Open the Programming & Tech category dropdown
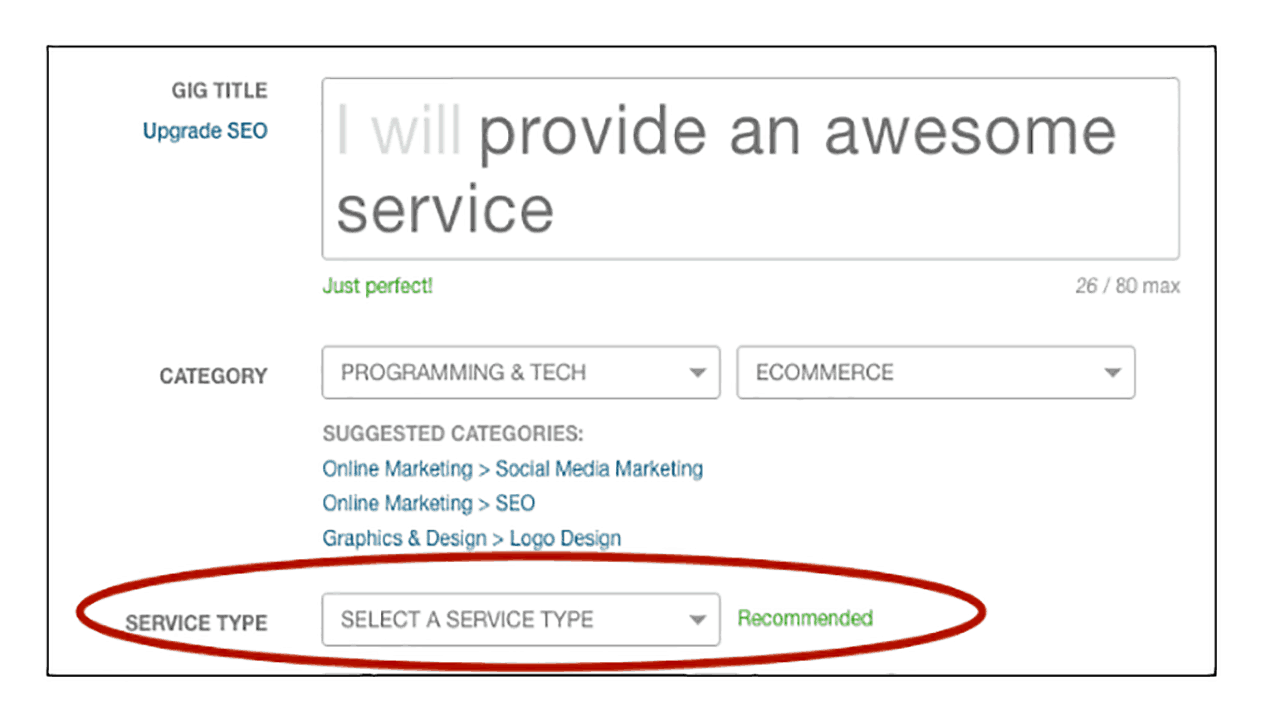 tap(520, 373)
